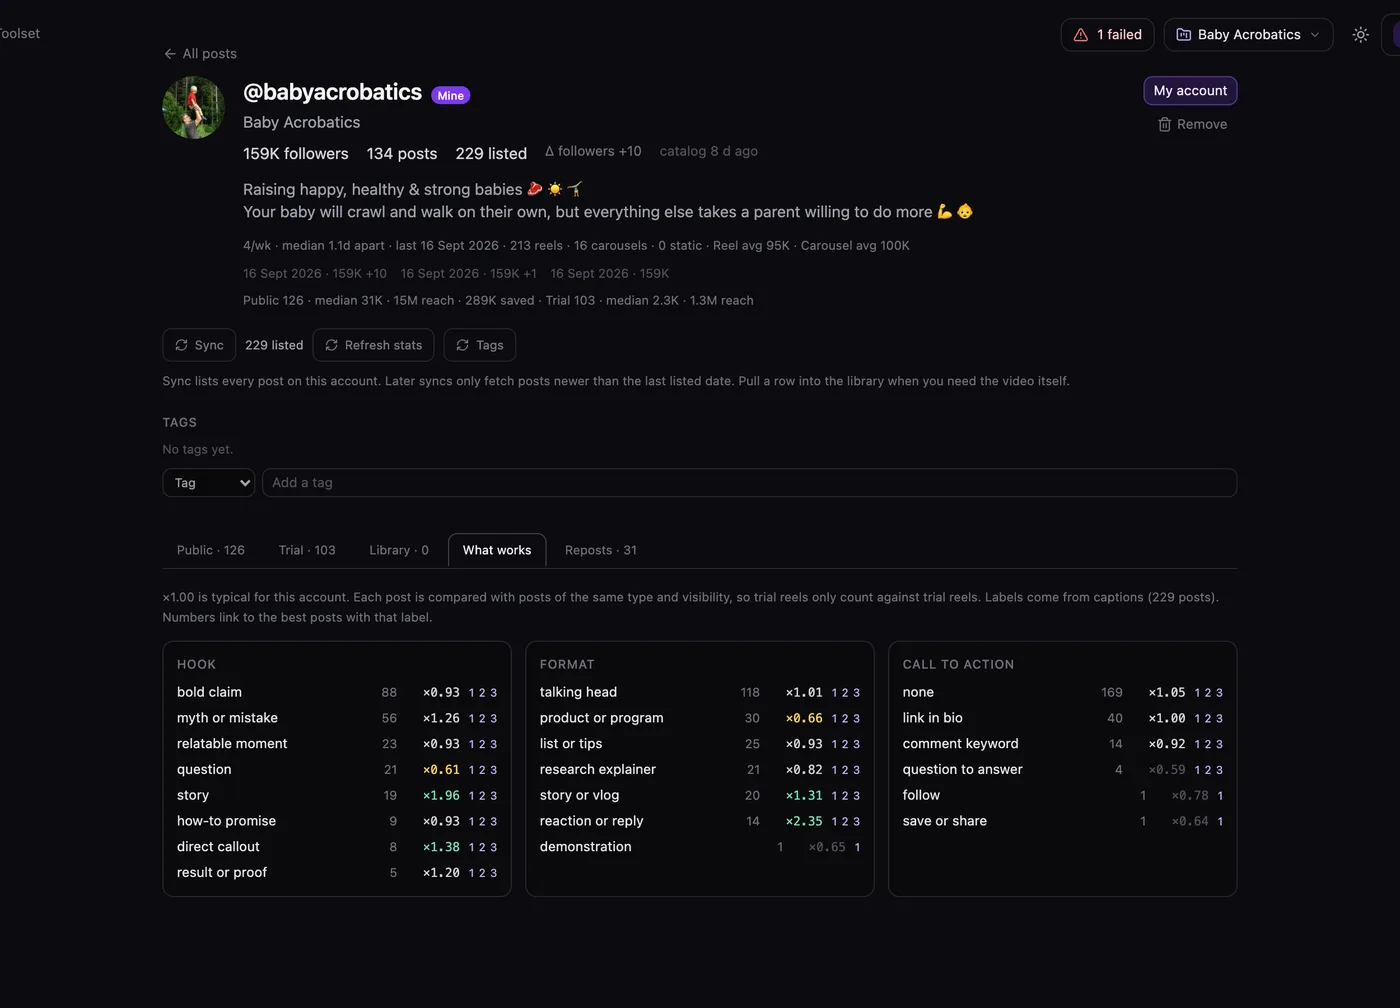Viewport: 1400px width, 1008px height.
Task: Click the Δ followers +10 text
Action: coord(593,152)
